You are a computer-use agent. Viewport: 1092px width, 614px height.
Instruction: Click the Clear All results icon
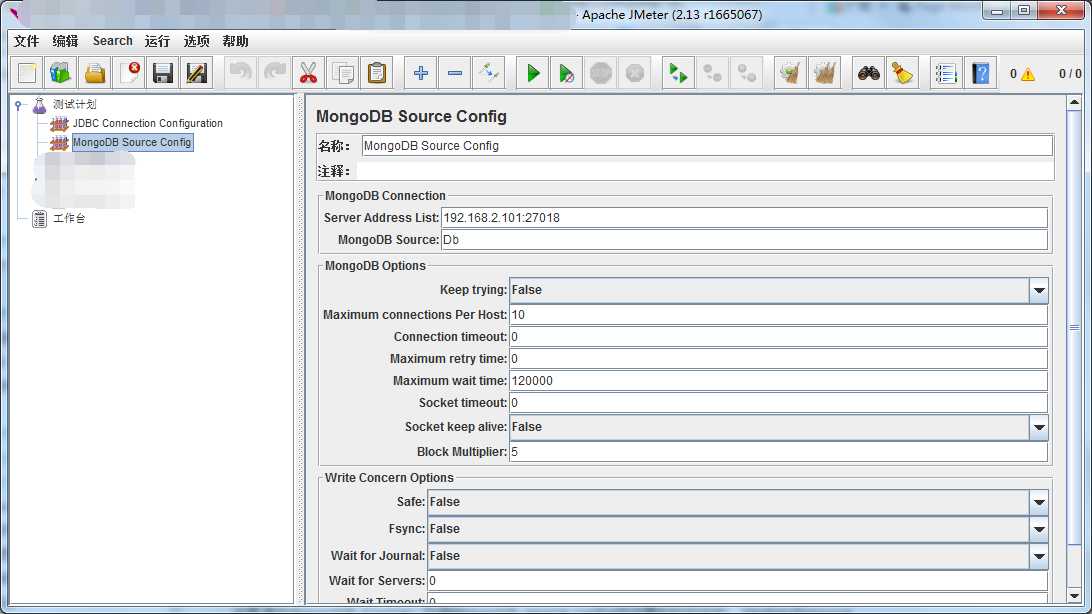click(x=825, y=73)
